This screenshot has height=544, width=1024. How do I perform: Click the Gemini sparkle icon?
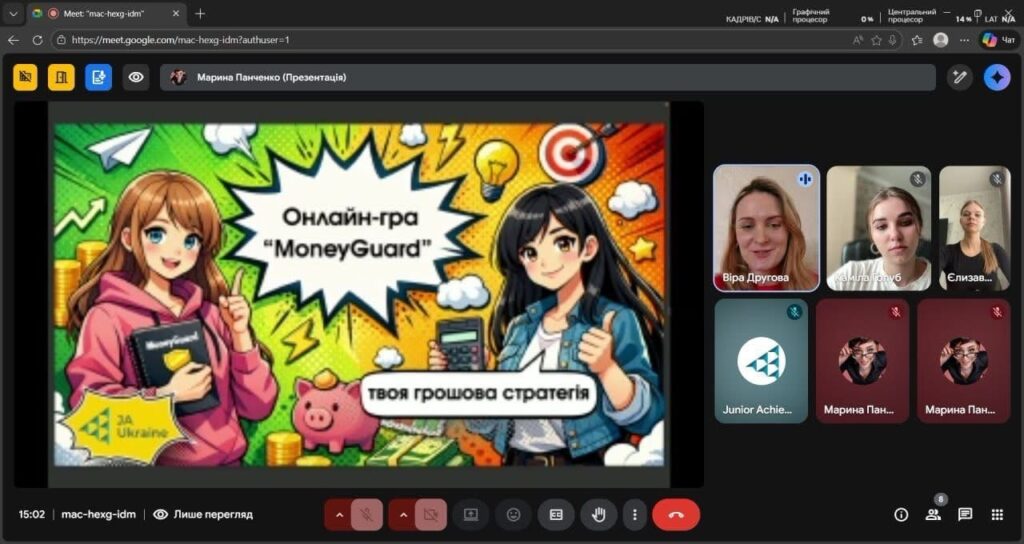click(x=997, y=77)
